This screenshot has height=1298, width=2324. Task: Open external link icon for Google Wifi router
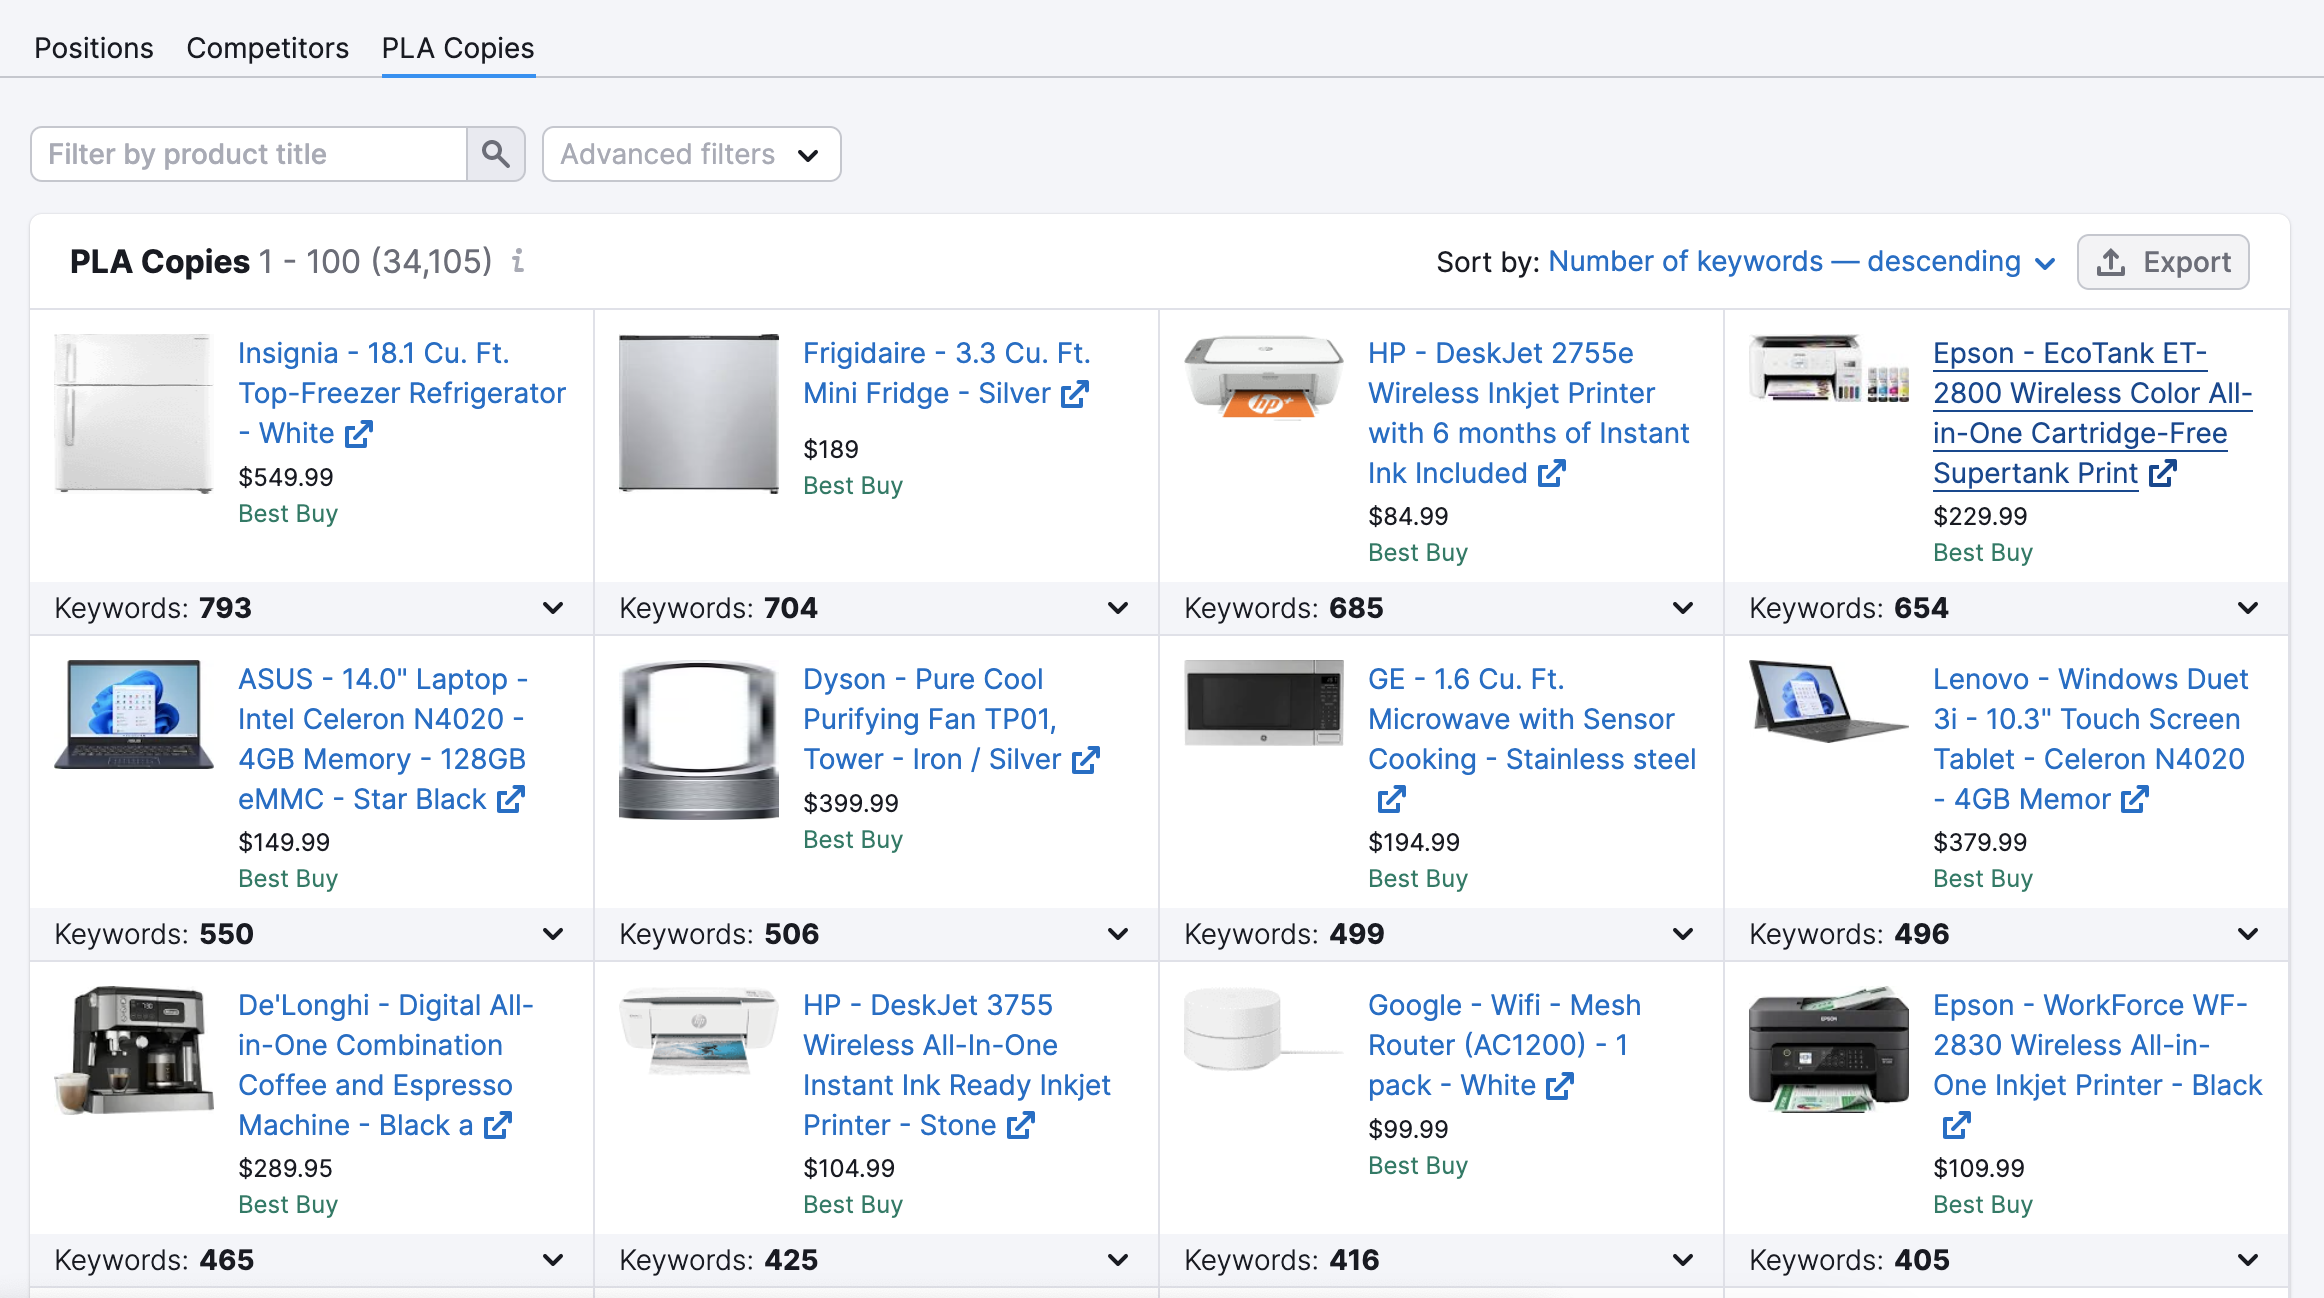(x=1560, y=1085)
